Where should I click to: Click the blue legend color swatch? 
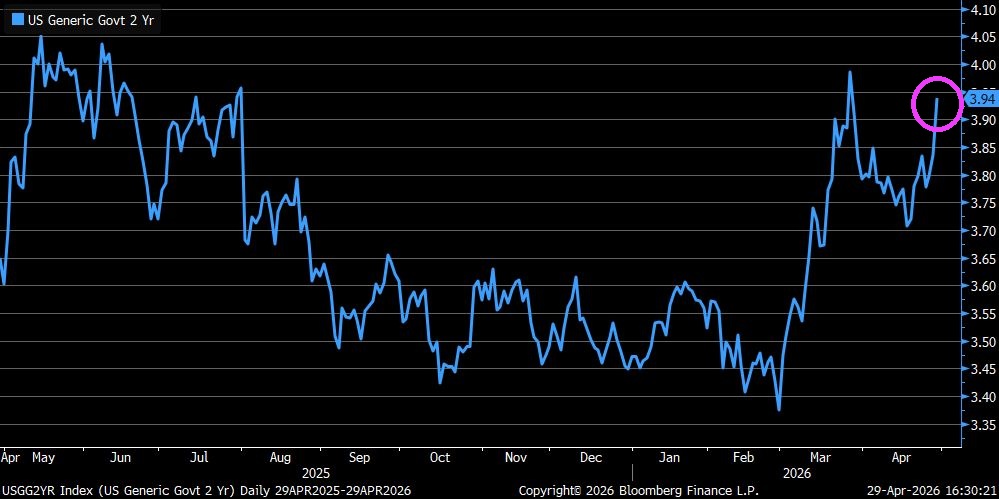(x=17, y=18)
